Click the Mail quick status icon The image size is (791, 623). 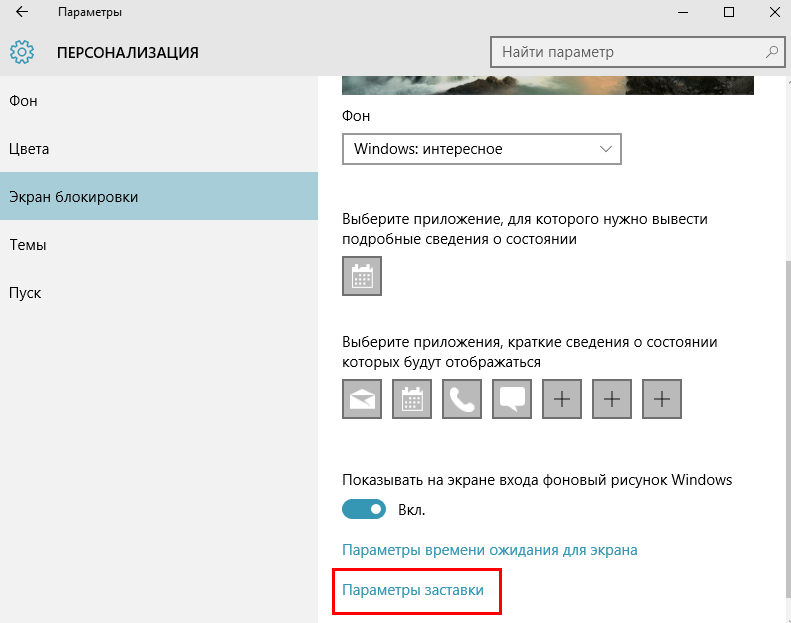tap(362, 399)
